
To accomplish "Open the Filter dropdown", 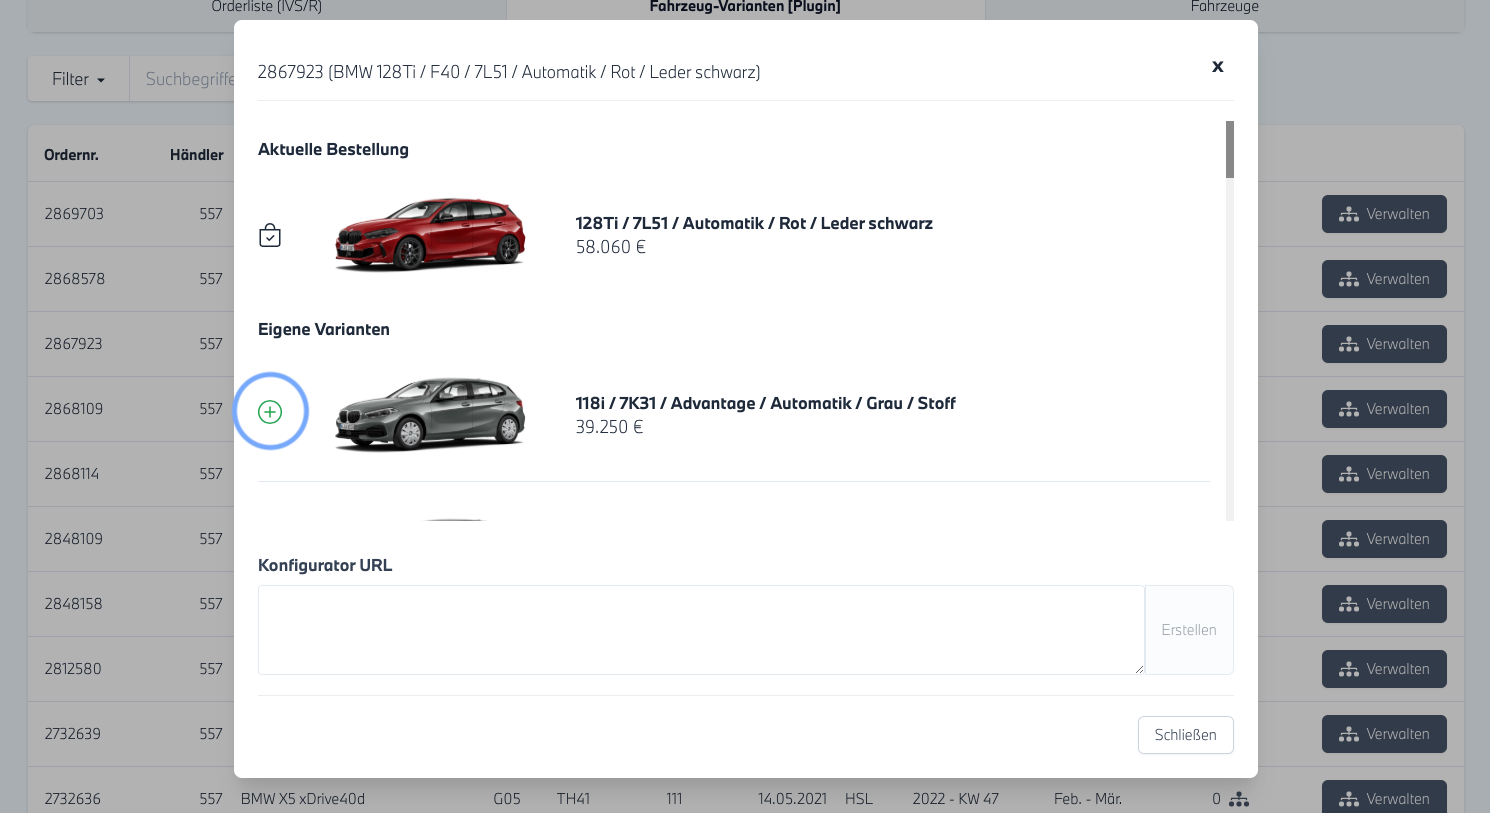I will [x=78, y=79].
